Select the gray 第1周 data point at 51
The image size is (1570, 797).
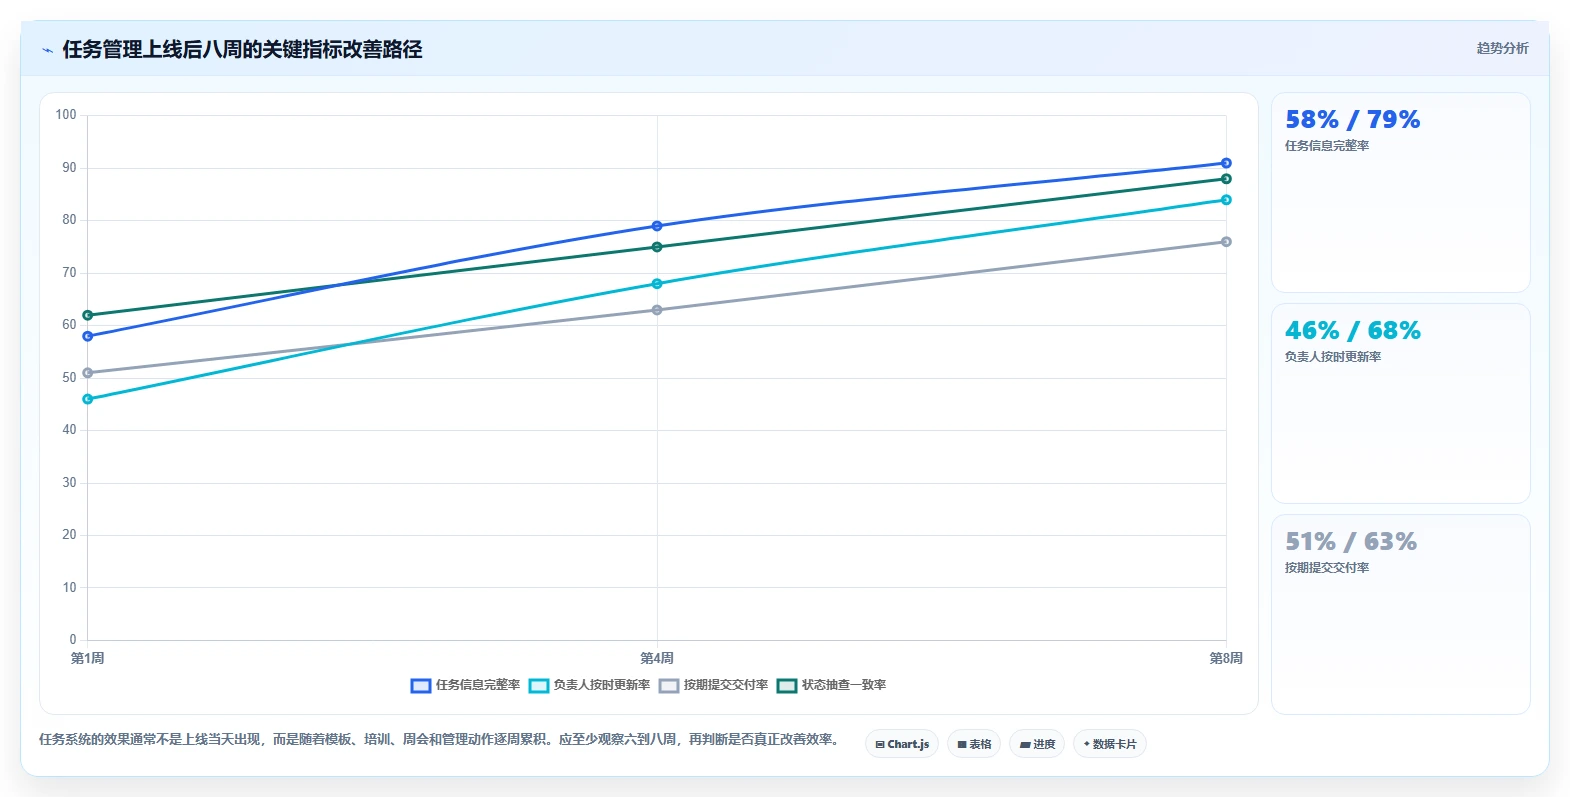[x=88, y=373]
